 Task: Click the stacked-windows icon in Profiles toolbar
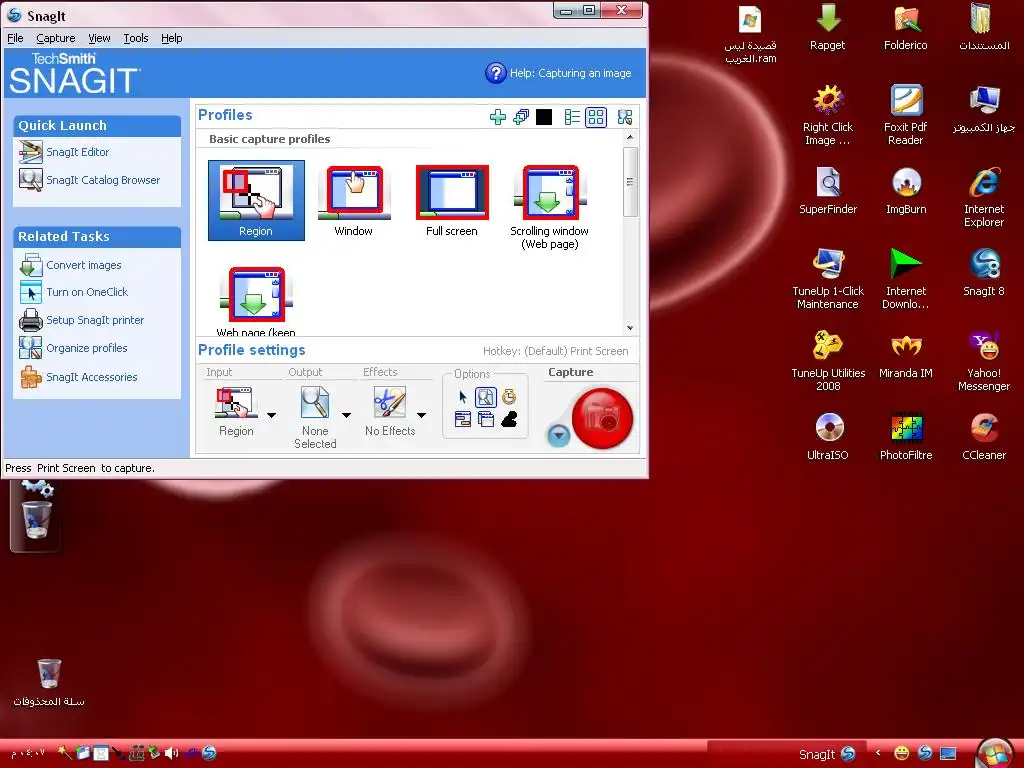[x=521, y=117]
